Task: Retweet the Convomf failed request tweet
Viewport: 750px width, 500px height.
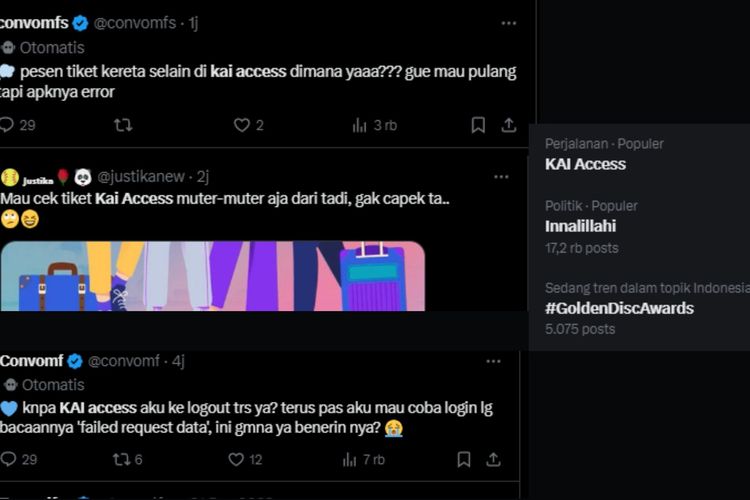Action: (x=123, y=459)
